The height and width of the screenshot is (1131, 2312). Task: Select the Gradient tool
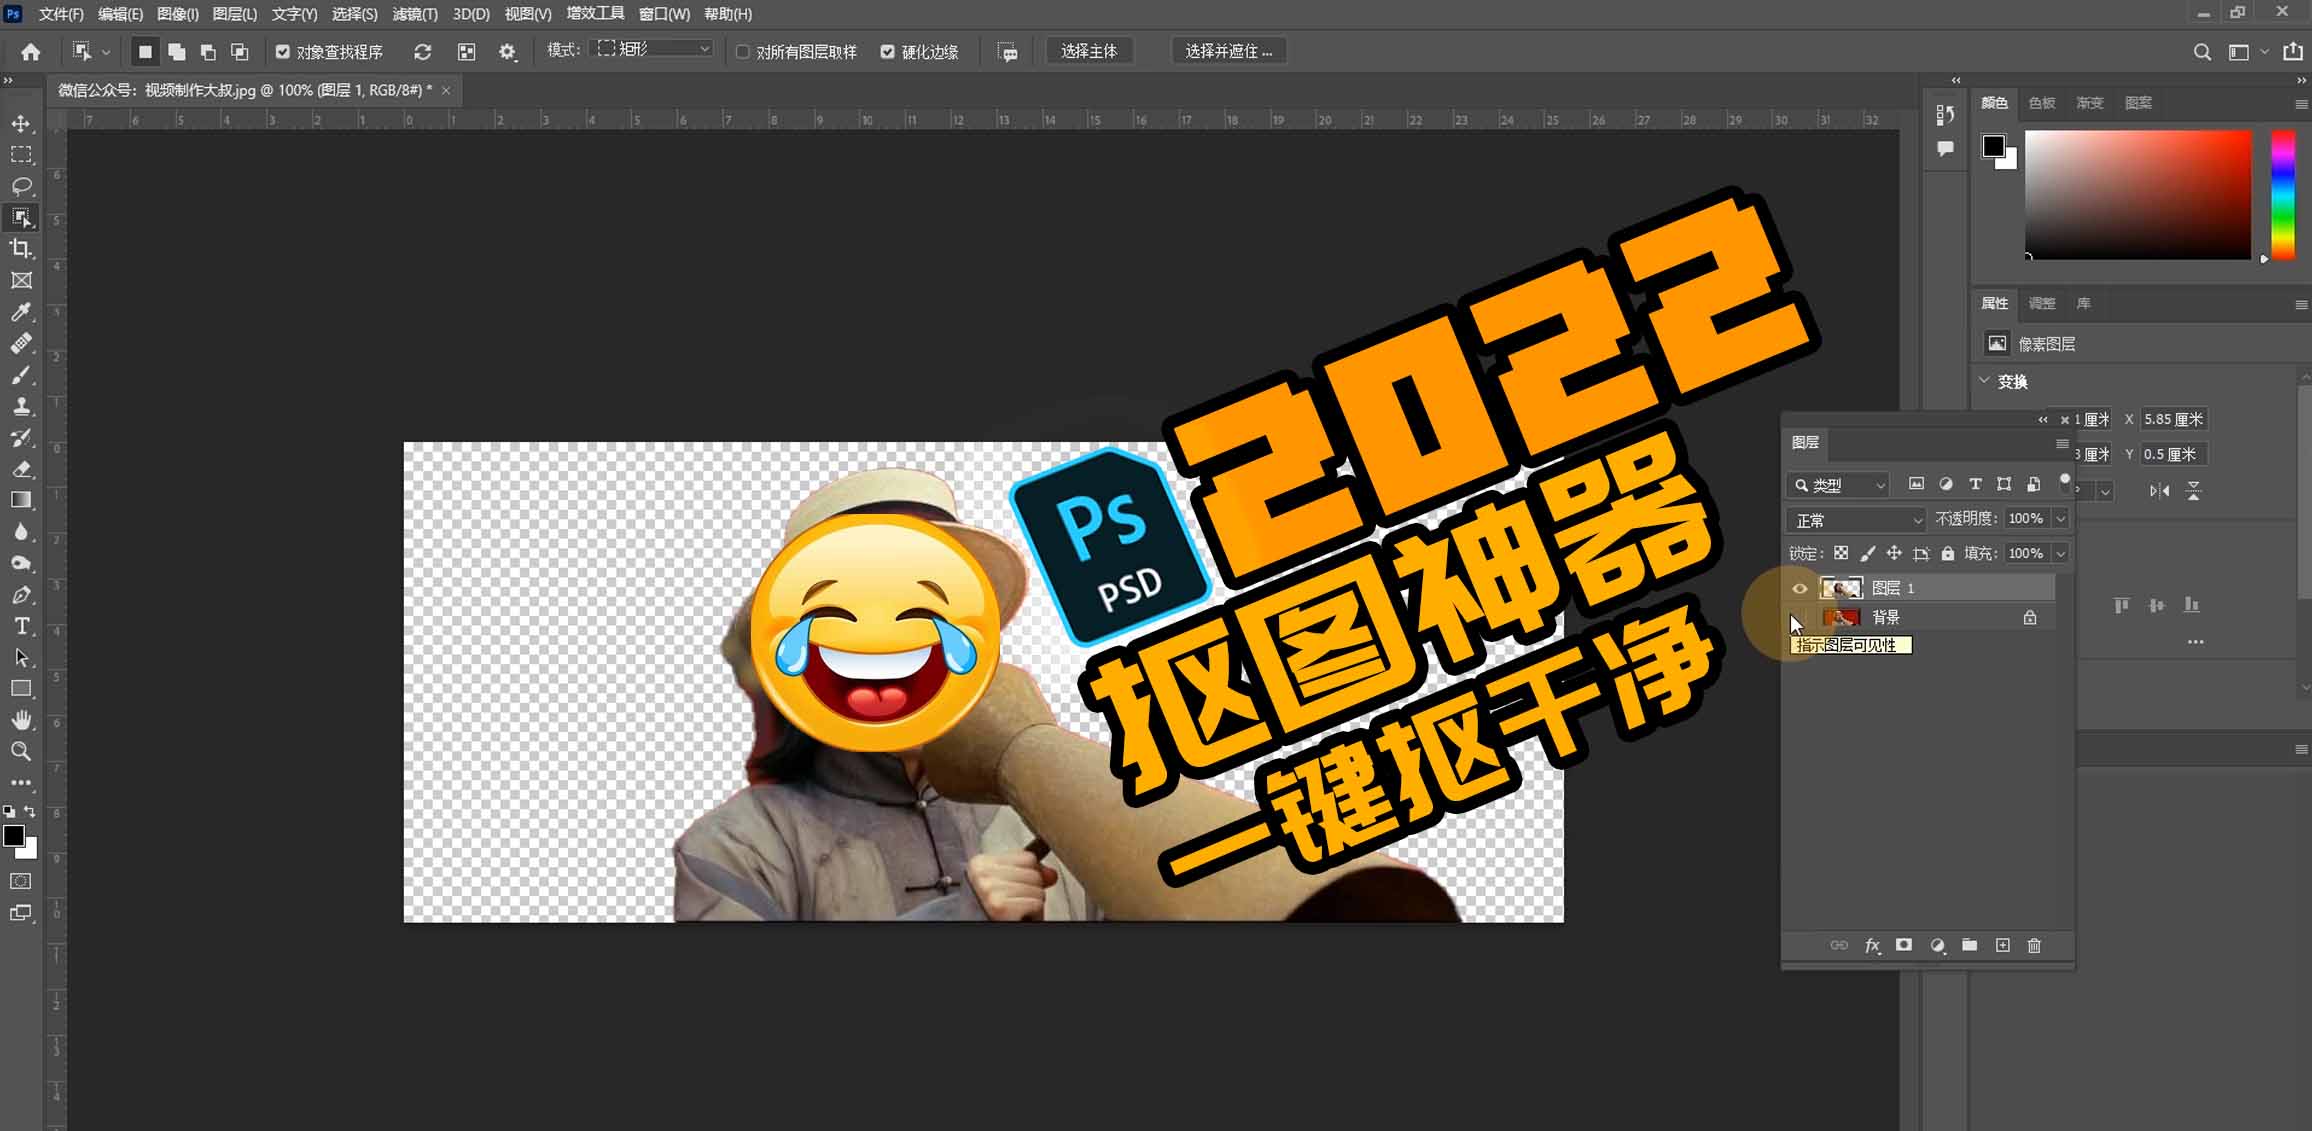point(21,500)
